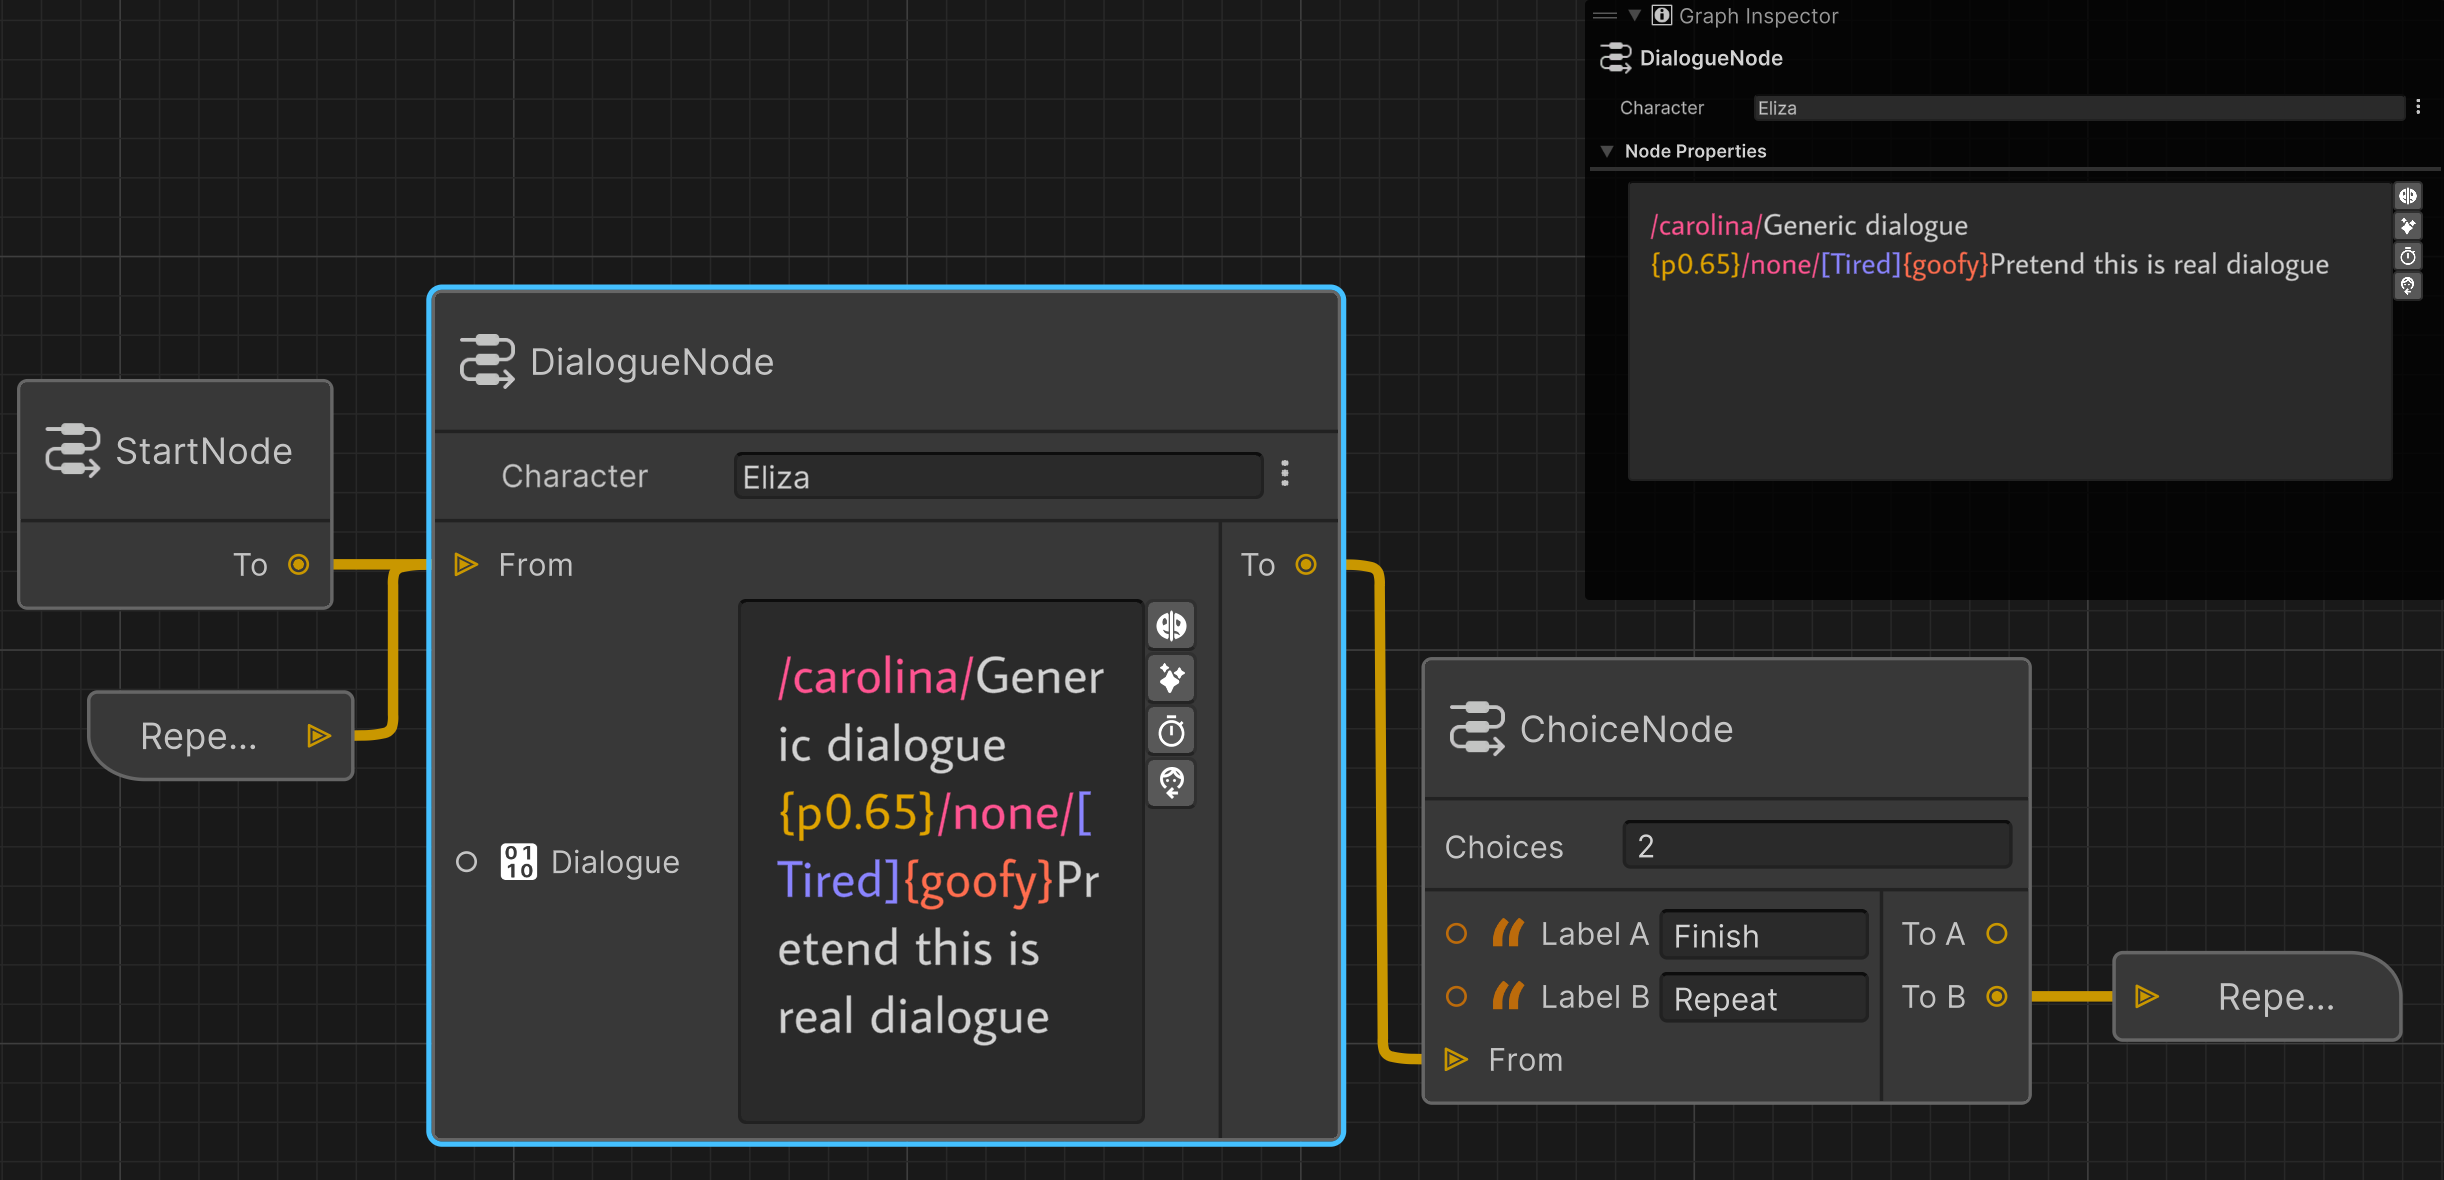Edit the Label B field containing Repeat
This screenshot has height=1180, width=2444.
1764,998
